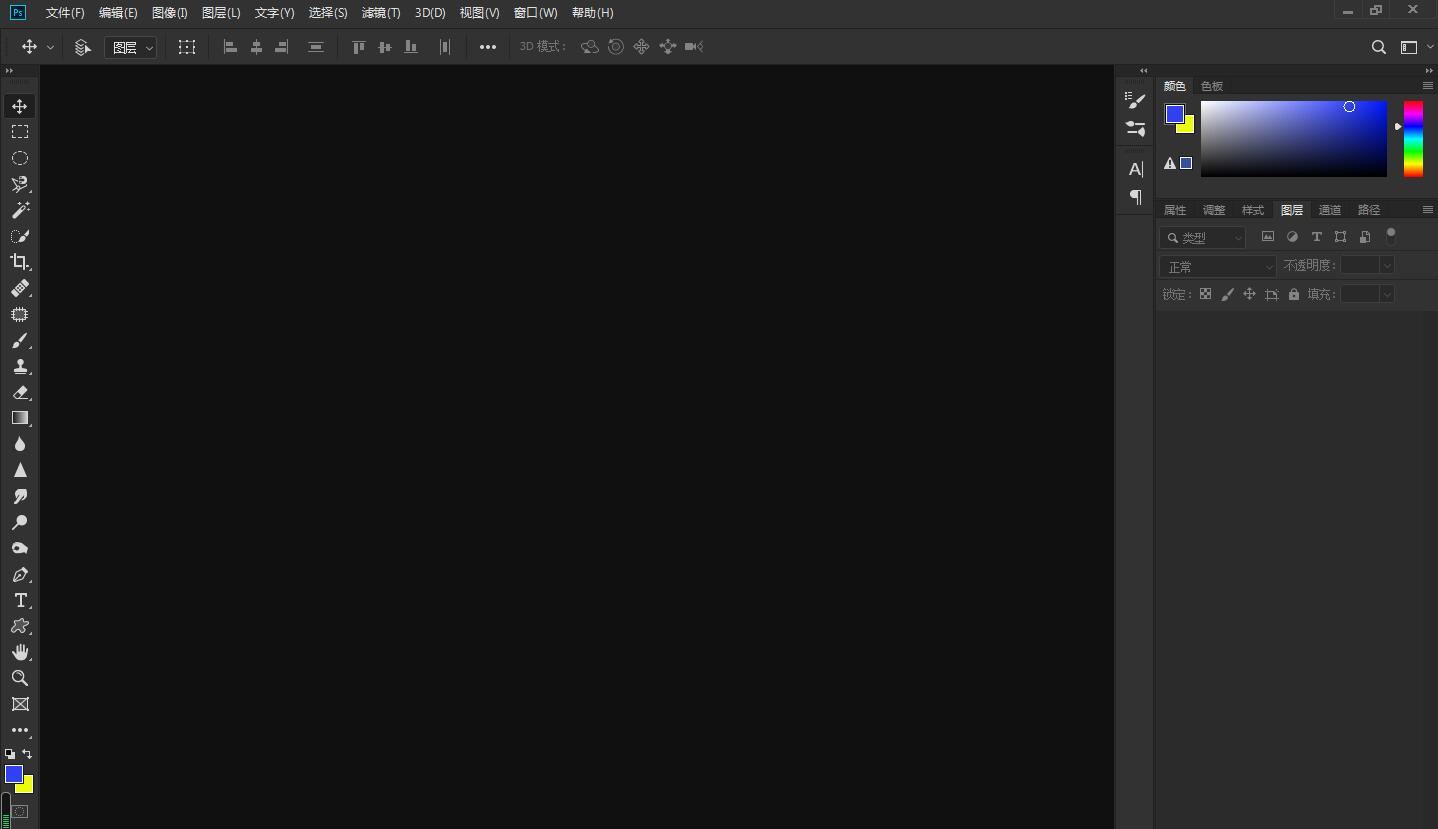Toggle Quick Mask mode
Viewport: 1438px width, 829px height.
(x=19, y=811)
